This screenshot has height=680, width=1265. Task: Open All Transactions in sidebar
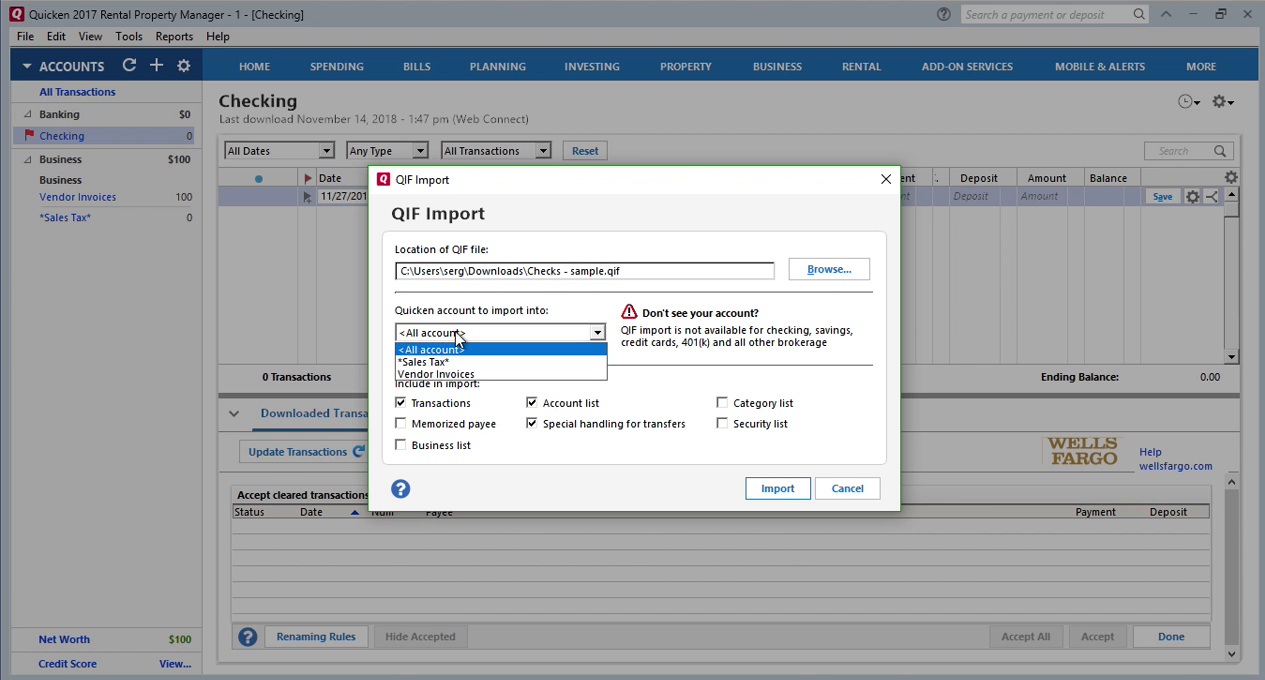tap(77, 92)
